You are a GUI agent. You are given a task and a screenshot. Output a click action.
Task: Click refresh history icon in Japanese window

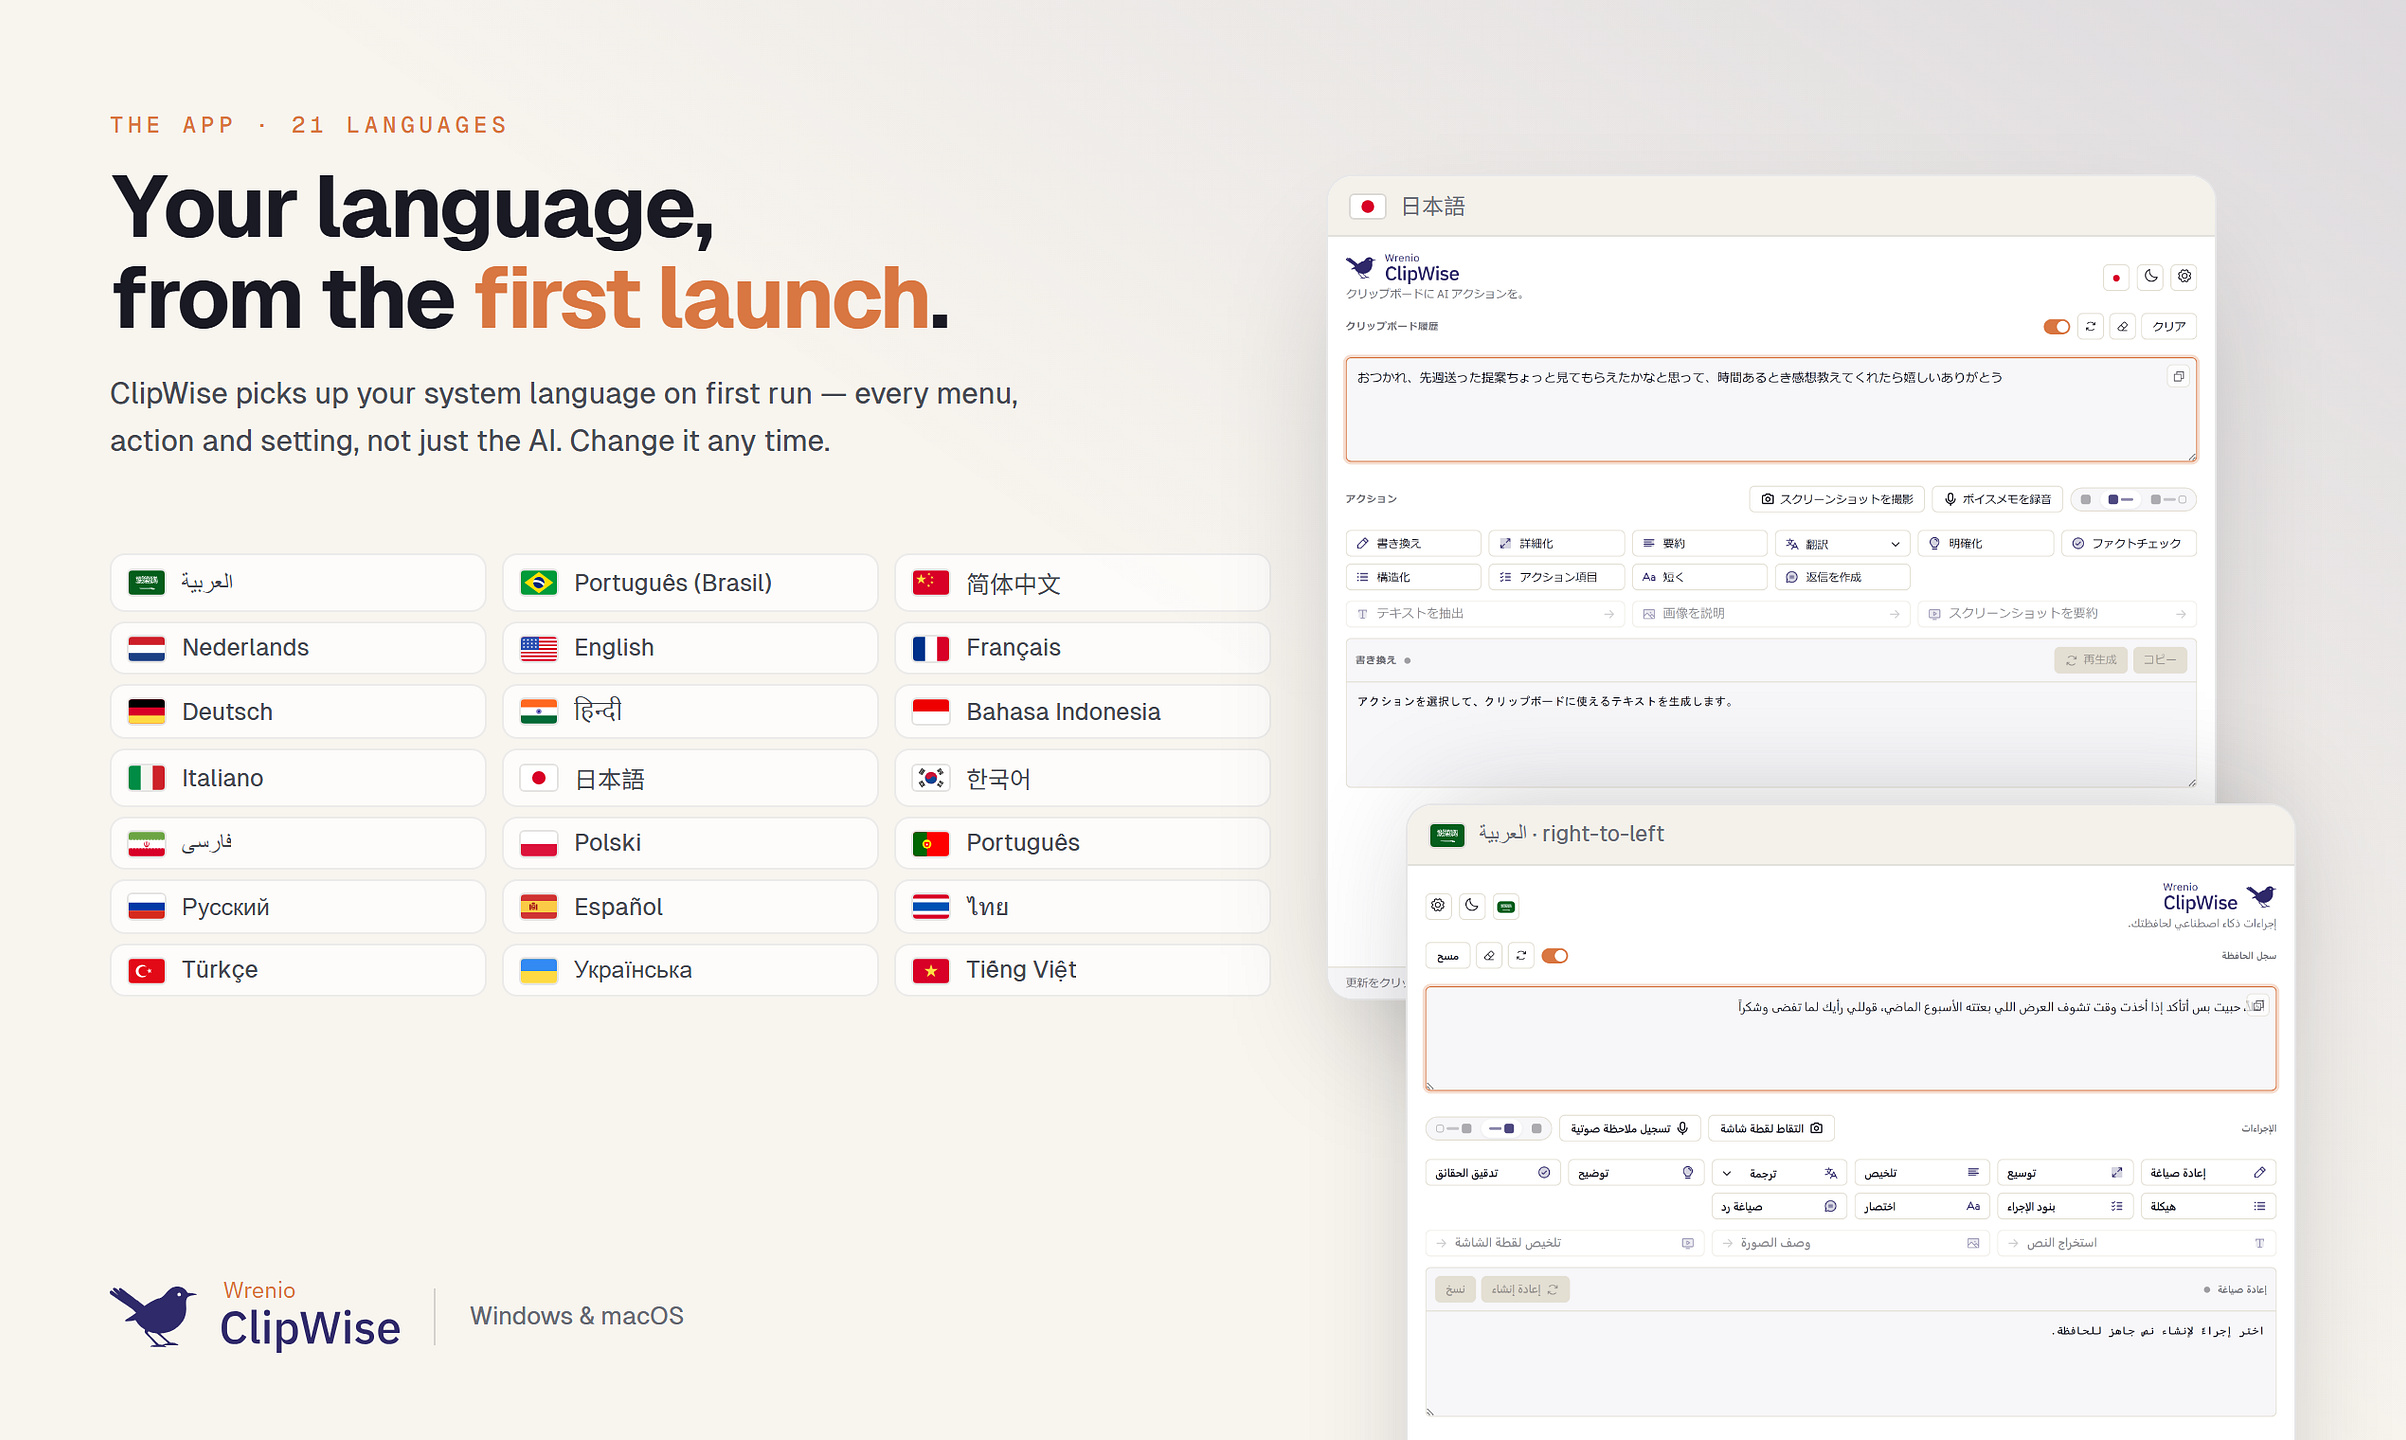pyautogui.click(x=2090, y=327)
